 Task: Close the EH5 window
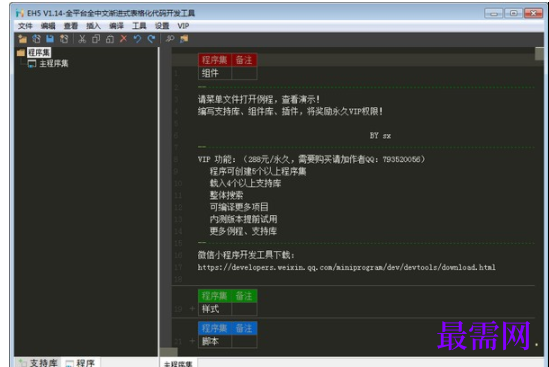pyautogui.click(x=533, y=13)
